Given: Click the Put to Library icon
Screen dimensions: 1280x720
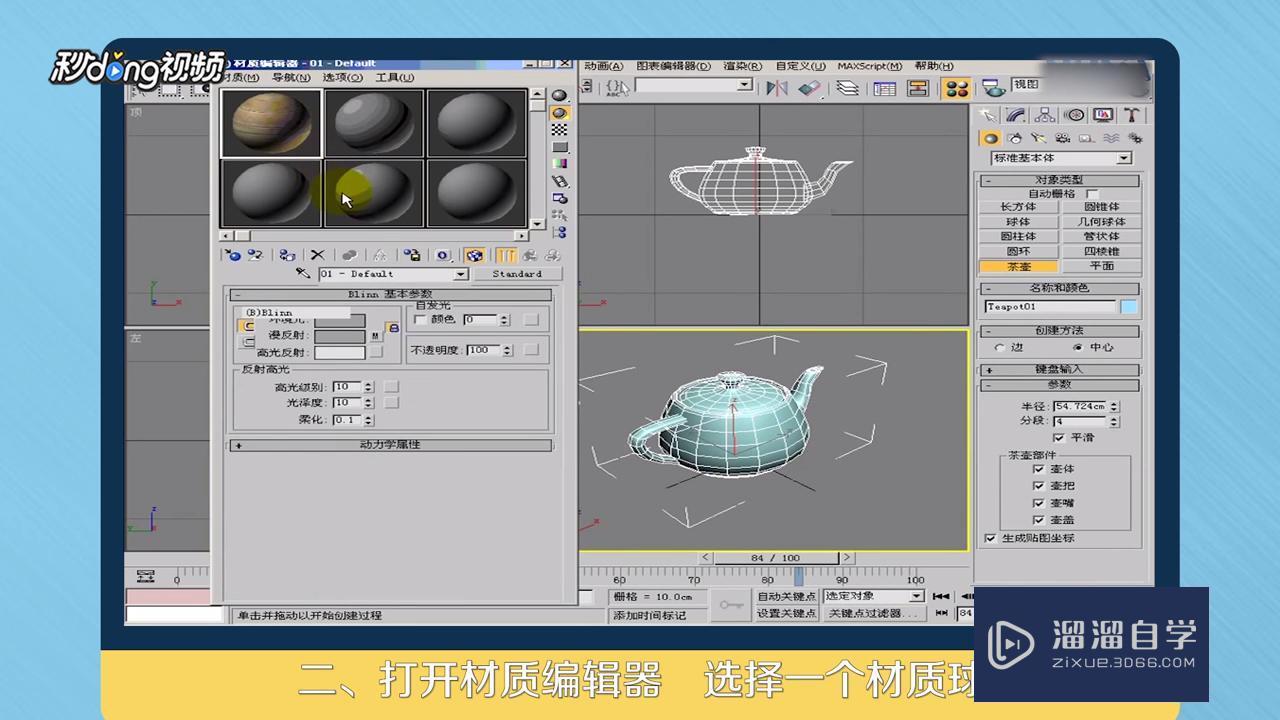Looking at the screenshot, I should (412, 255).
